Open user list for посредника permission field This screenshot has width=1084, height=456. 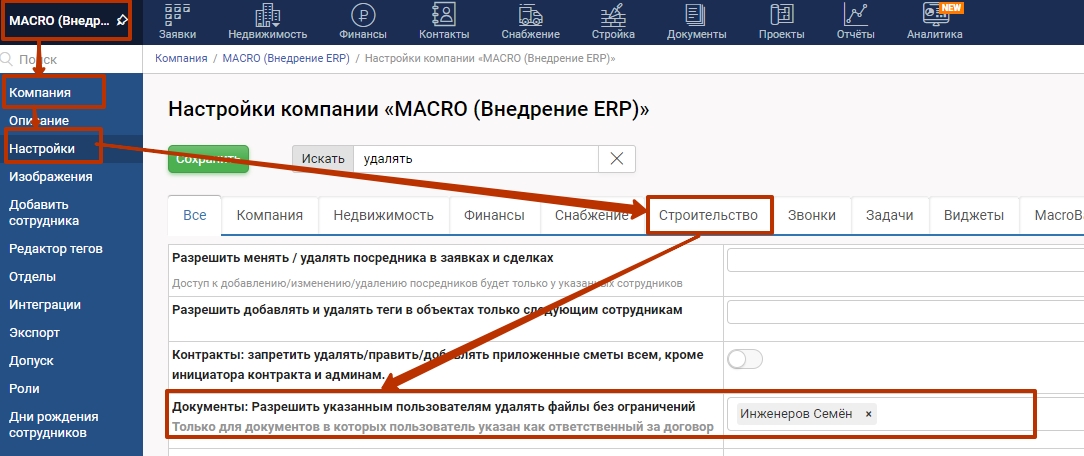(905, 260)
